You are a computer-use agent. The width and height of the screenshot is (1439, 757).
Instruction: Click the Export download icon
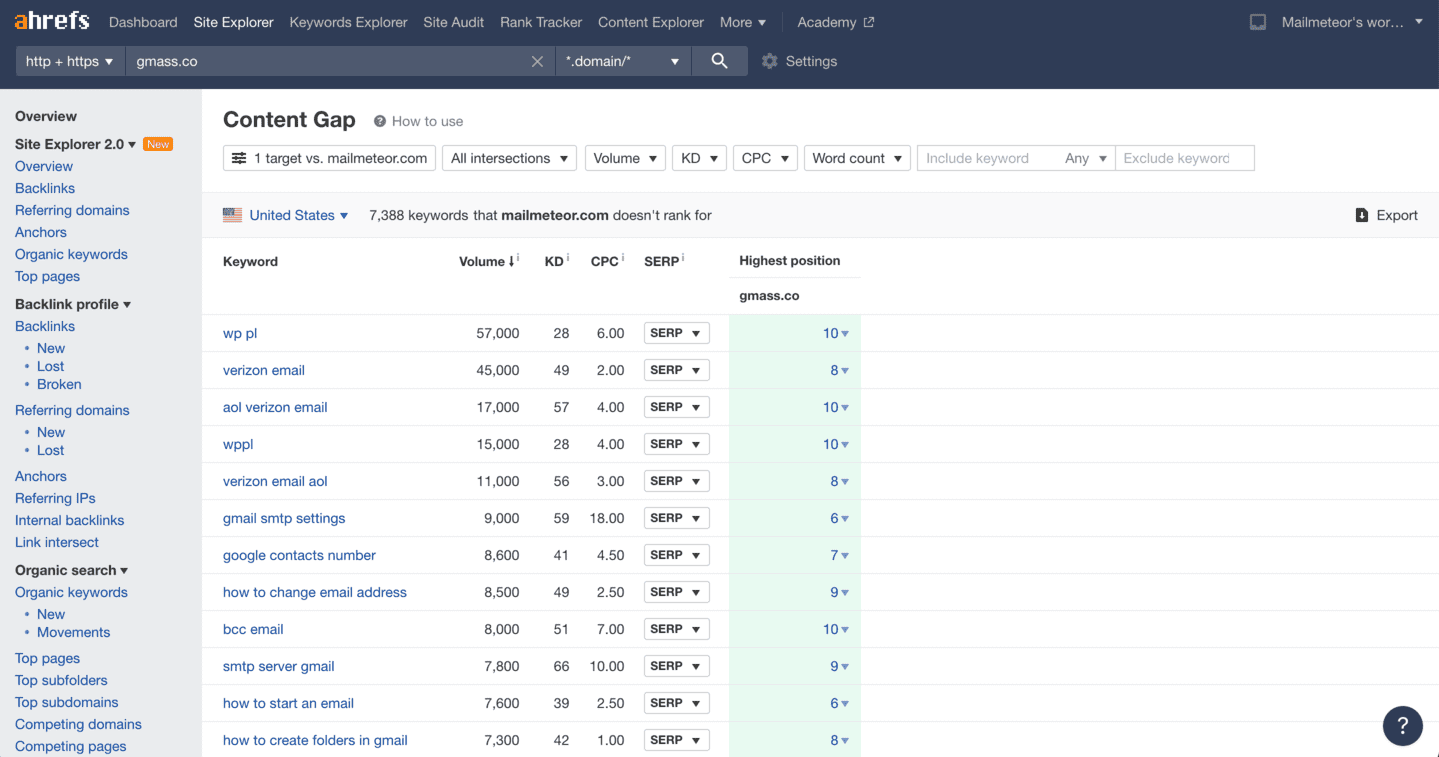tap(1361, 215)
